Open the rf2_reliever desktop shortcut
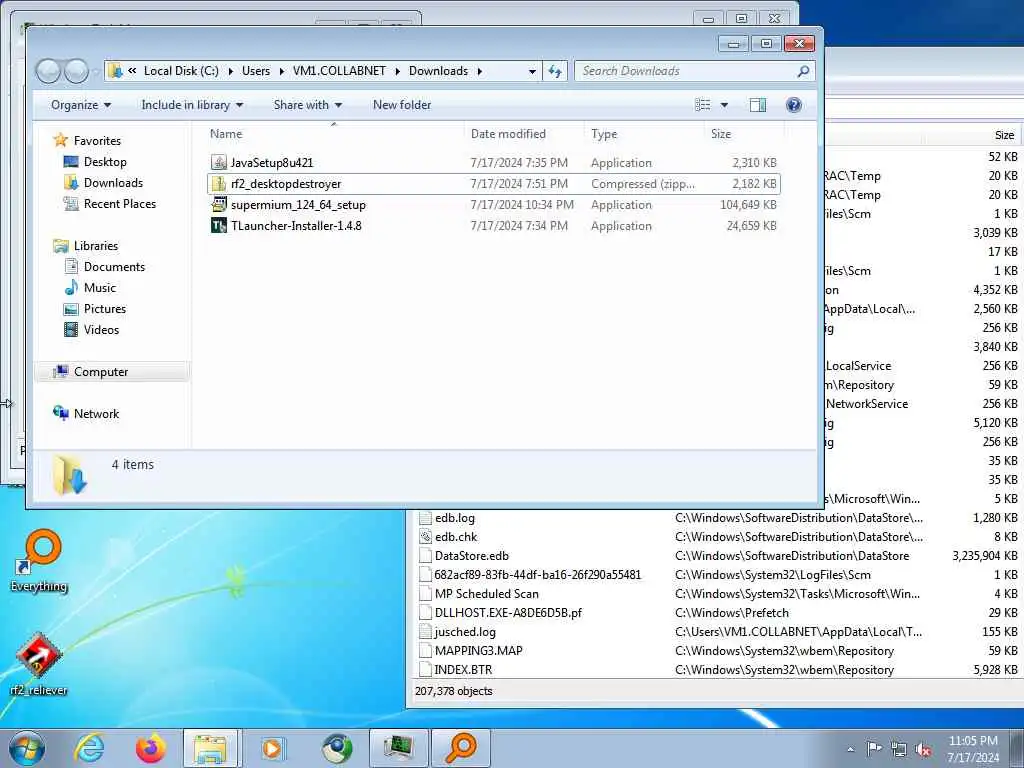Image resolution: width=1024 pixels, height=768 pixels. [x=39, y=664]
